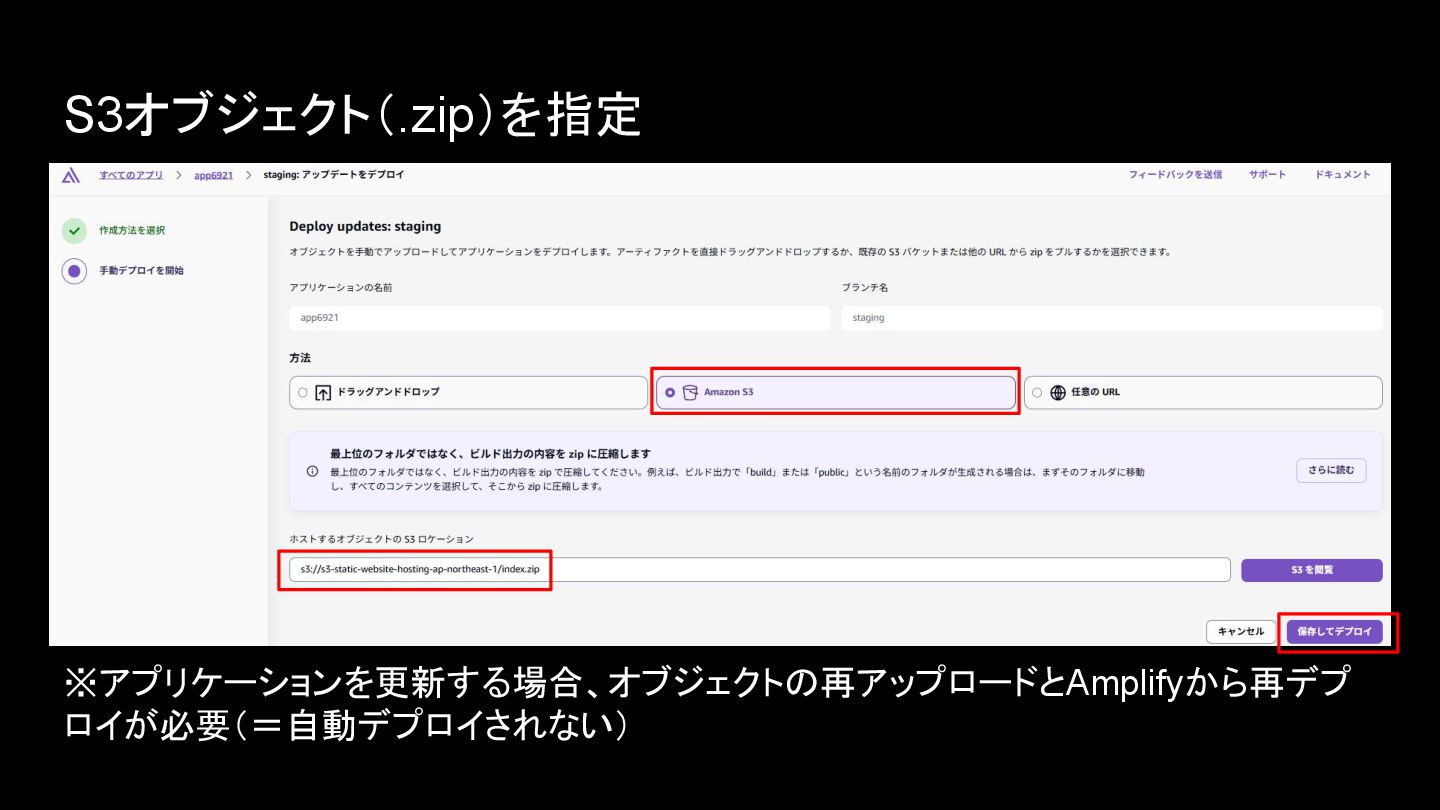
Task: Select the 任意の URL radio button
Action: click(x=1037, y=393)
